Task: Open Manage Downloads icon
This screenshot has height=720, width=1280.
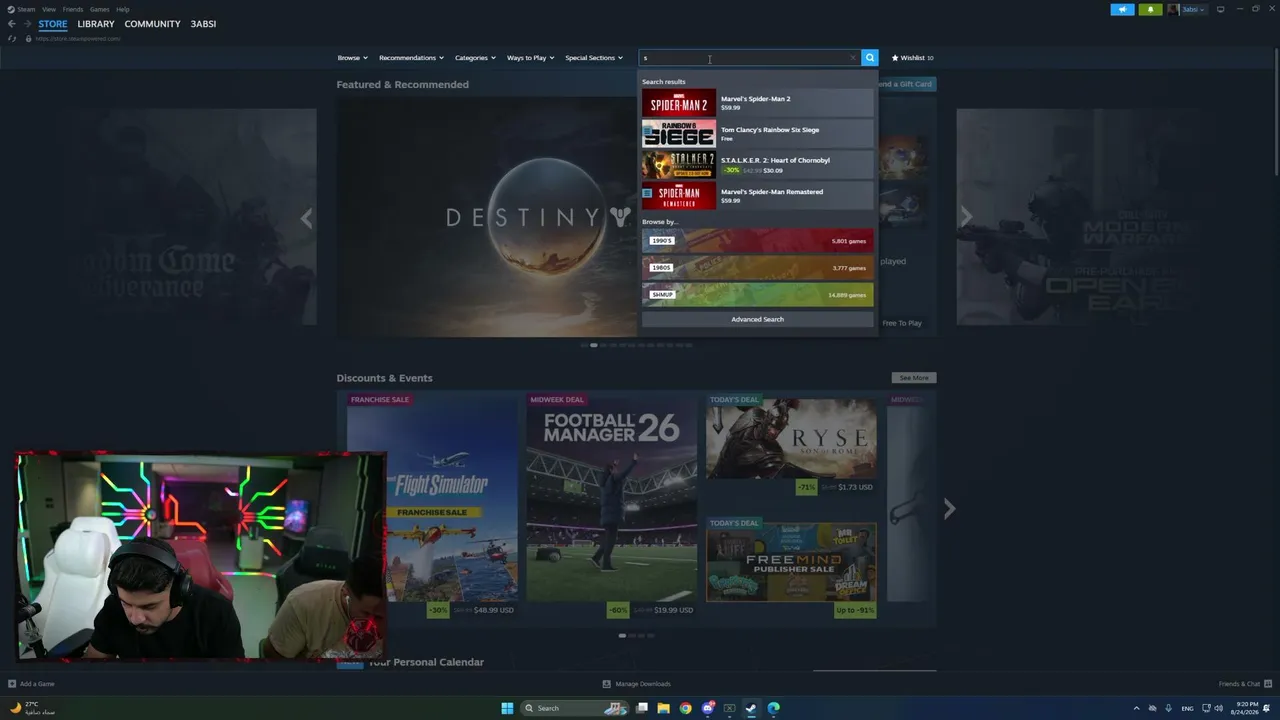Action: pyautogui.click(x=606, y=684)
